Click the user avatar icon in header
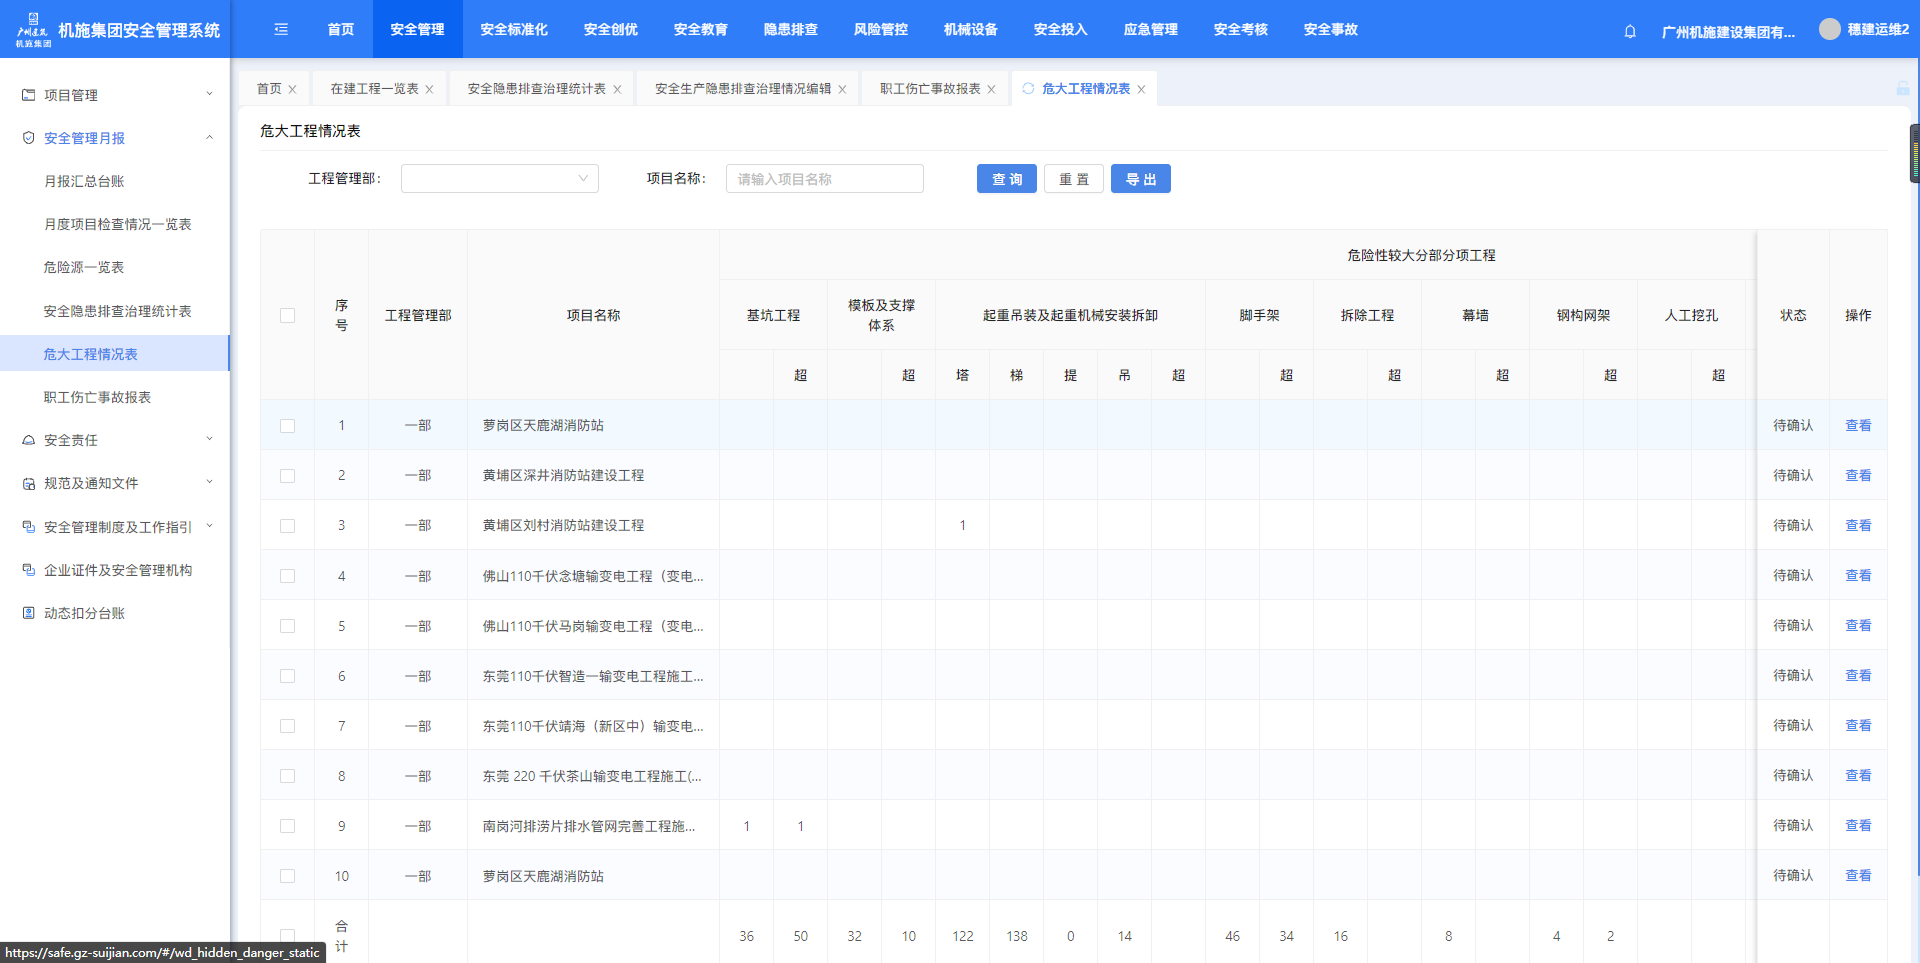 tap(1829, 29)
